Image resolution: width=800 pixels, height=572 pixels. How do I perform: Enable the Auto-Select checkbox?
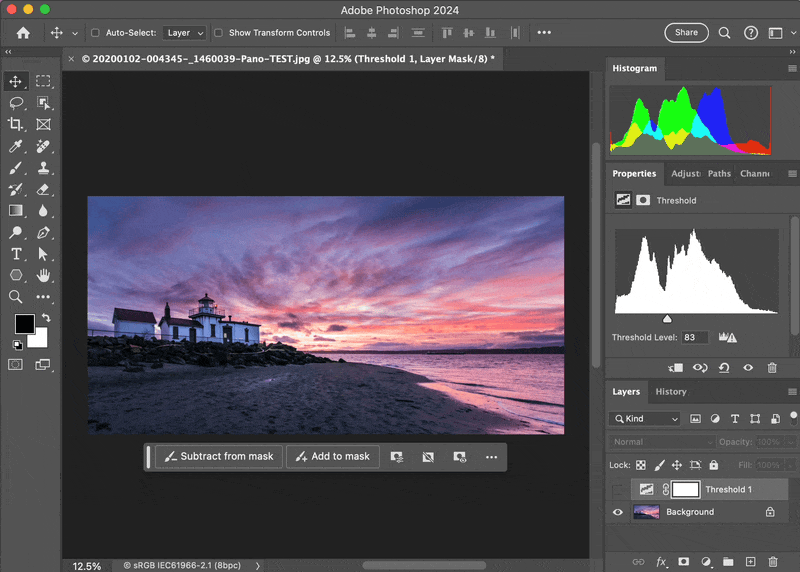pos(95,33)
